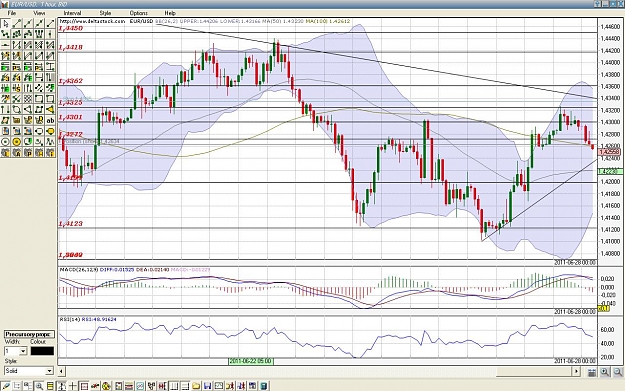625x391 pixels.
Task: Click the 1,4301 level label
Action: (71, 117)
